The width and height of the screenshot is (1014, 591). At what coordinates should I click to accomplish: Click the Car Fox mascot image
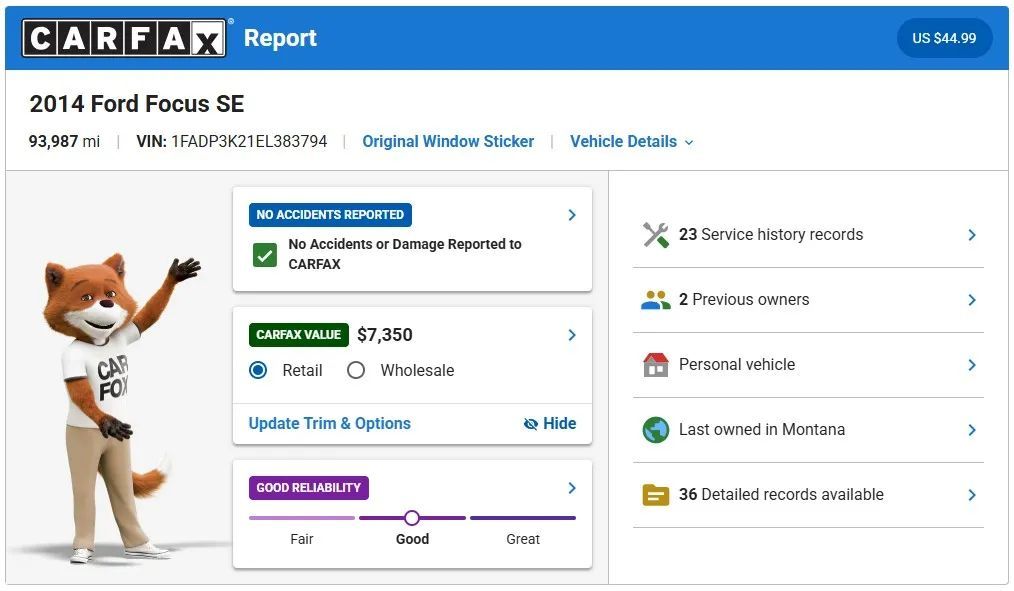115,400
